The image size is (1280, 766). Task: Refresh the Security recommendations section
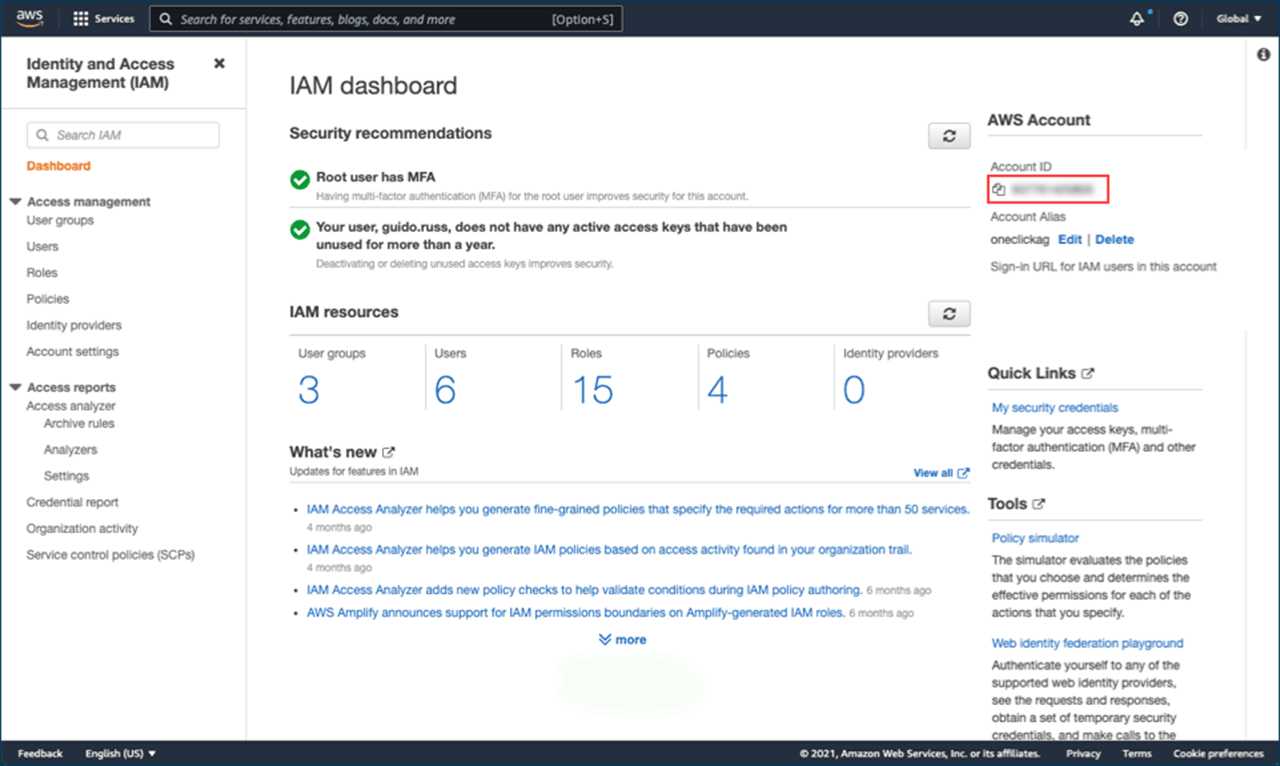click(949, 136)
